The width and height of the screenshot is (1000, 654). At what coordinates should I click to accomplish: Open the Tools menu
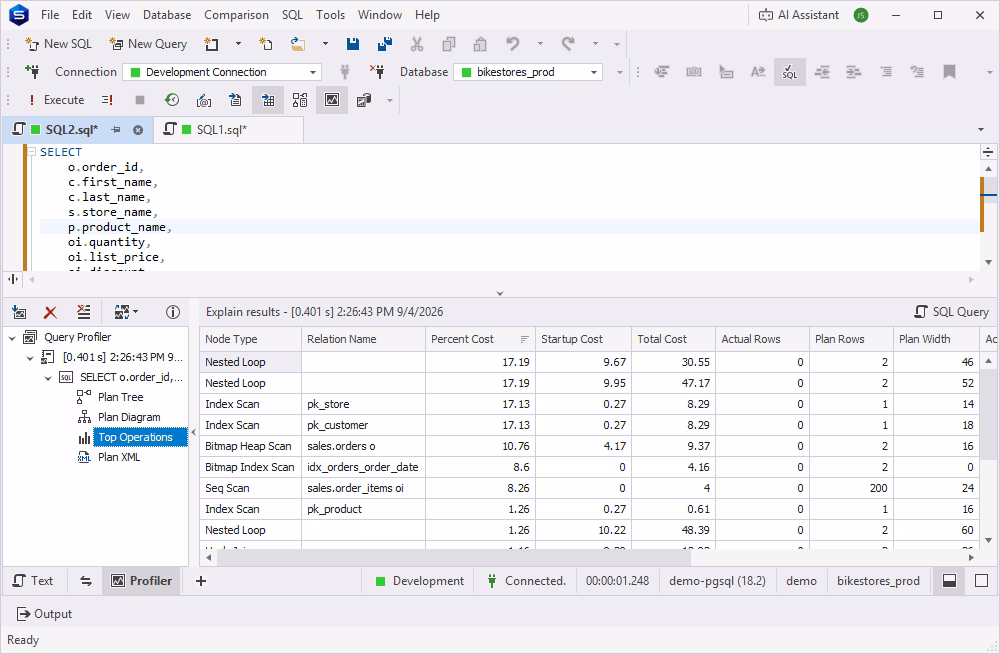point(330,15)
